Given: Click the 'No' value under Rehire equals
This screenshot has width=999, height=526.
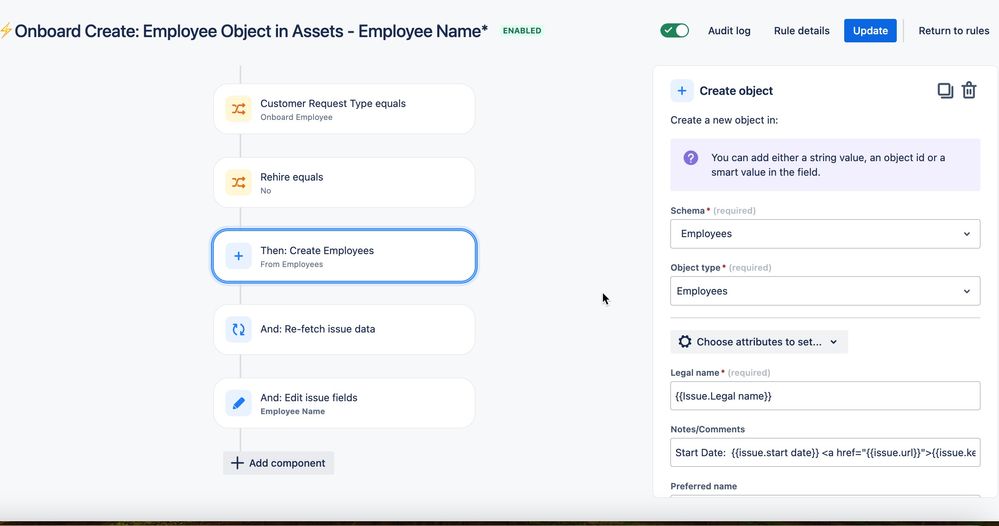Looking at the screenshot, I should pos(266,191).
